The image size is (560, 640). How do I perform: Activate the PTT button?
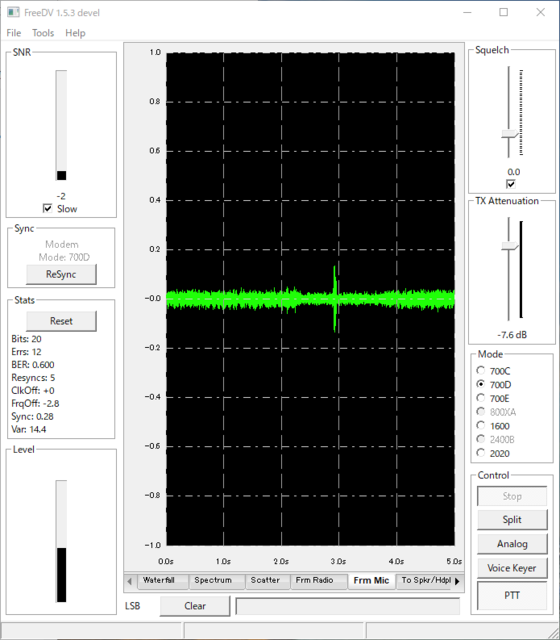coord(512,596)
